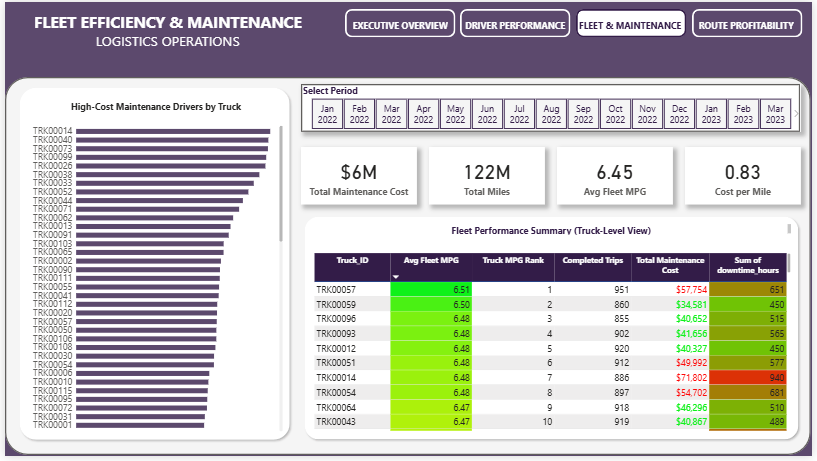Select the Fleet & Maintenance tab

630,24
